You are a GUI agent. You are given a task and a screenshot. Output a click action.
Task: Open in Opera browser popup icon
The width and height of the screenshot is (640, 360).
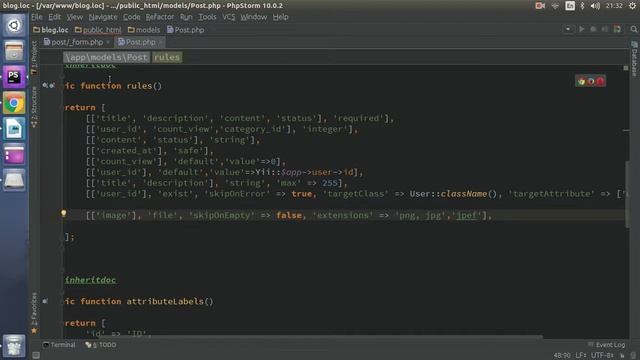coord(600,81)
